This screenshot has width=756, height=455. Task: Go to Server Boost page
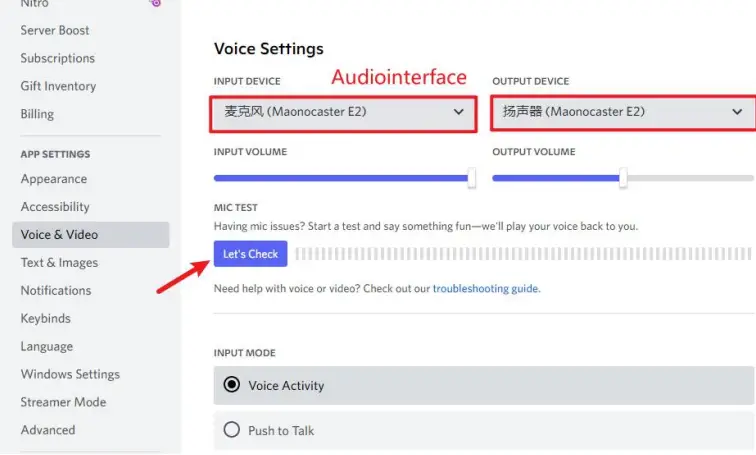coord(55,30)
